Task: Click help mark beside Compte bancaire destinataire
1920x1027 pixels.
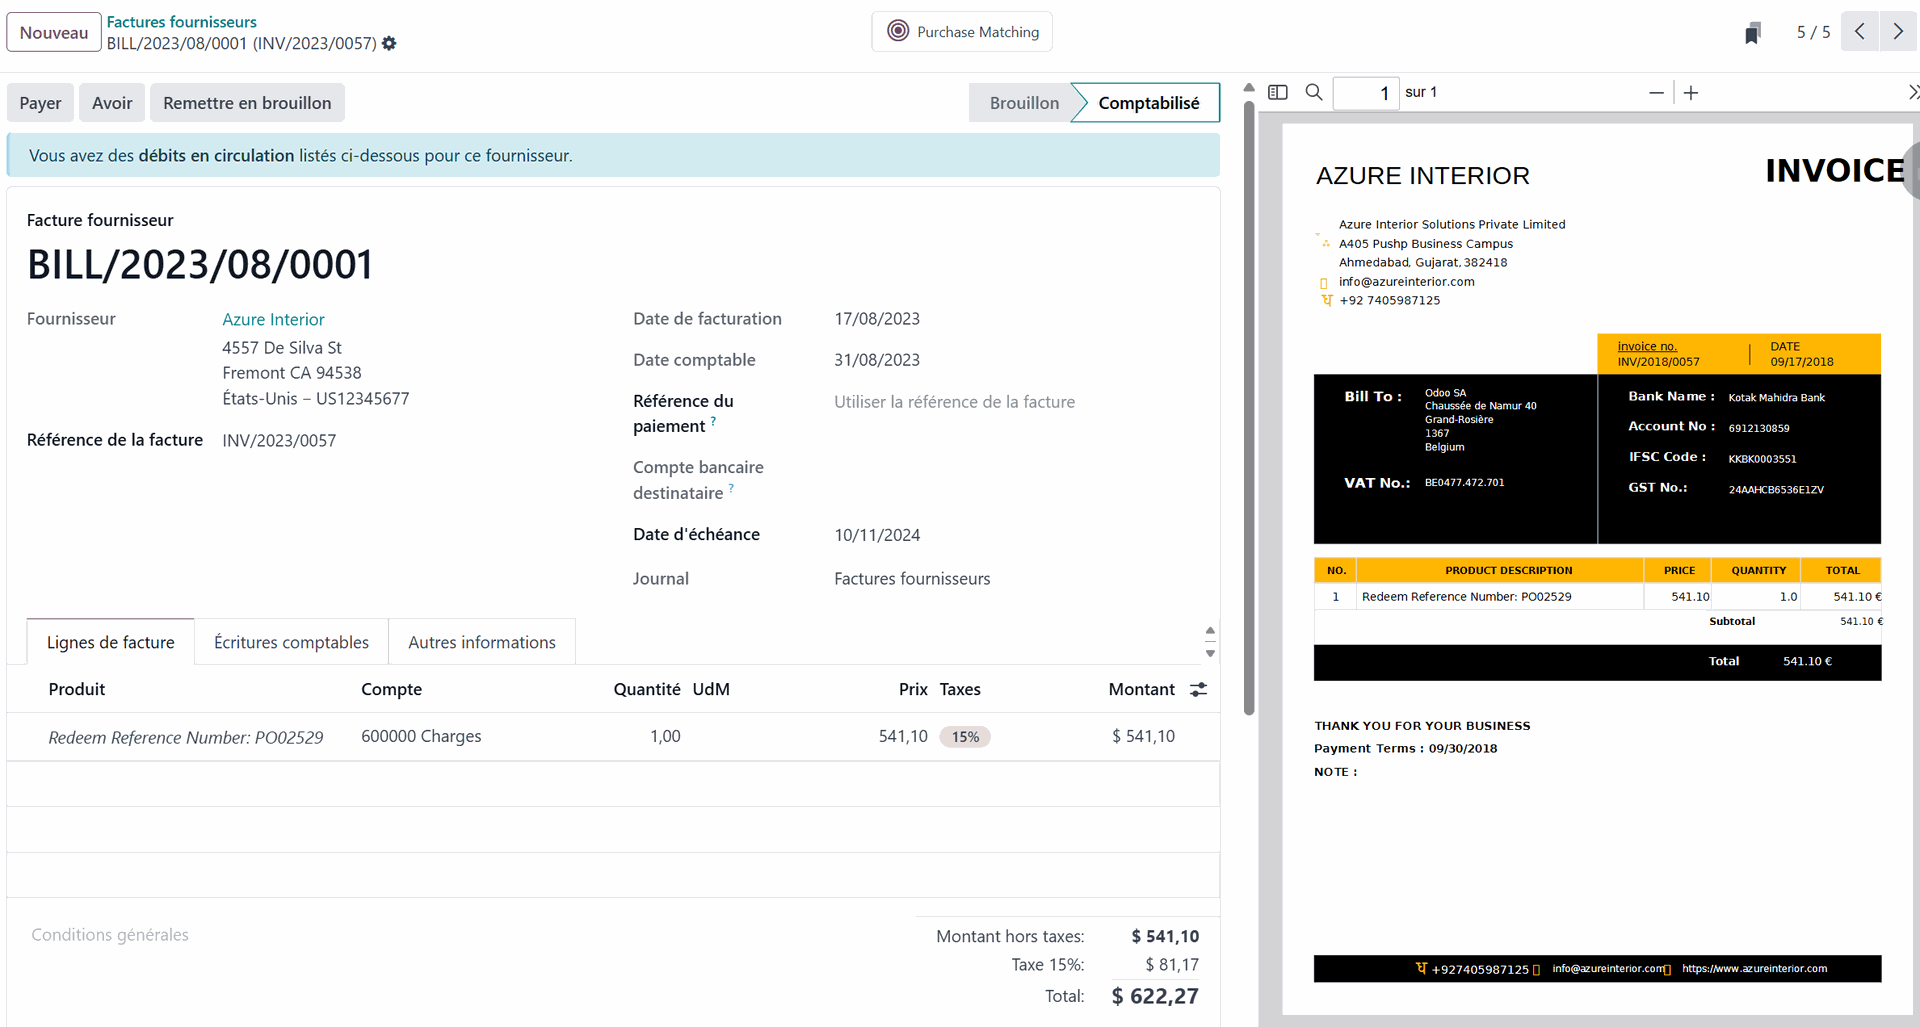Action: 731,488
